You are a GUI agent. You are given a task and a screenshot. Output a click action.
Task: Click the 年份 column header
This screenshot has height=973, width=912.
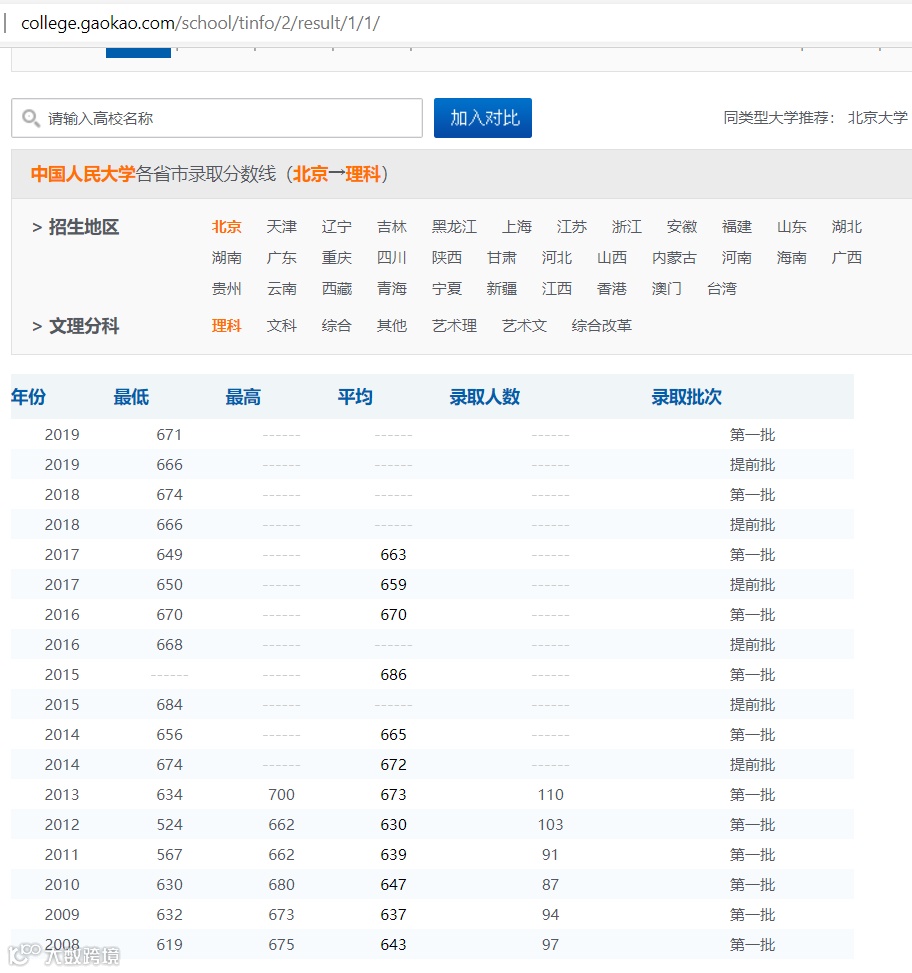29,397
